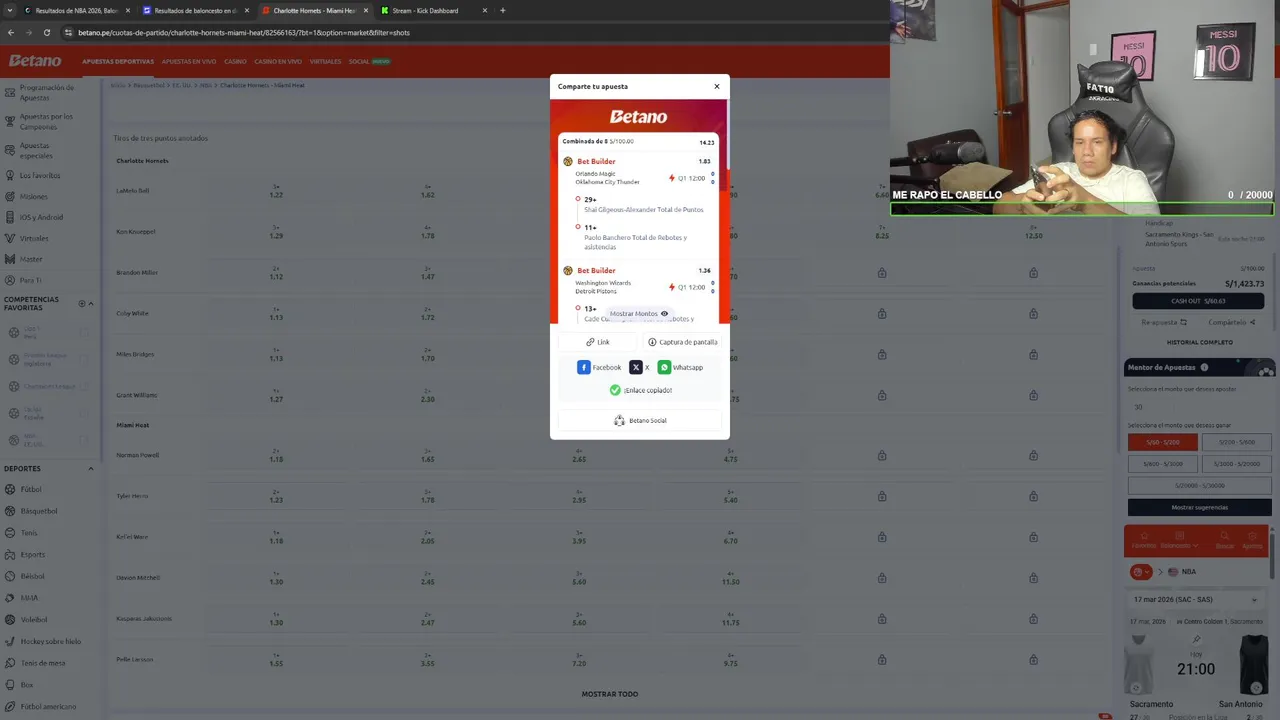Open Historial Completo
Screen dimensions: 1280x720
pos(1199,342)
